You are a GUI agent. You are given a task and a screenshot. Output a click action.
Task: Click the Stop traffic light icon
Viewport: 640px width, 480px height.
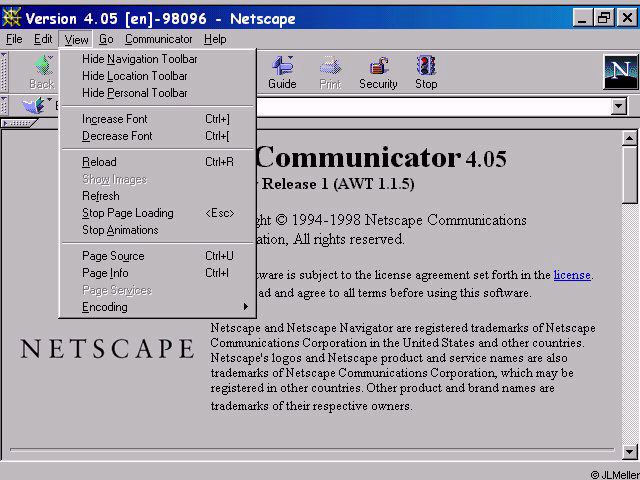click(x=426, y=73)
